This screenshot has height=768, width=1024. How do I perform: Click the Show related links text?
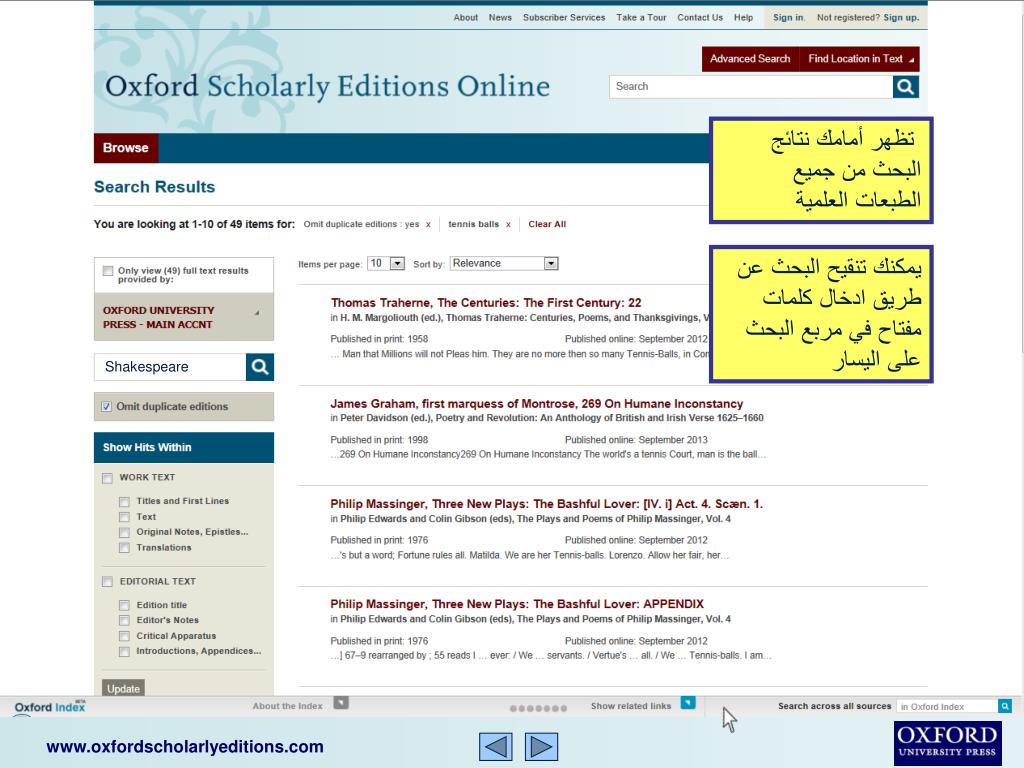click(631, 706)
